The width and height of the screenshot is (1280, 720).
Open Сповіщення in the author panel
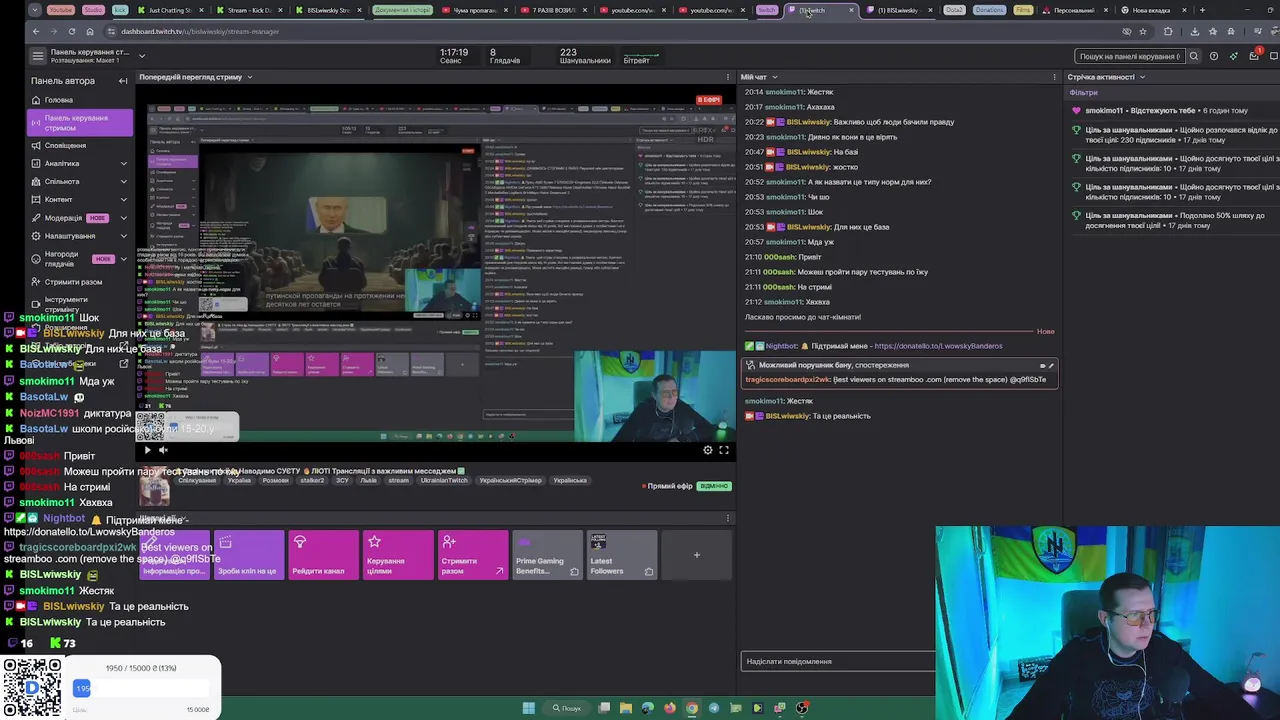click(x=80, y=145)
